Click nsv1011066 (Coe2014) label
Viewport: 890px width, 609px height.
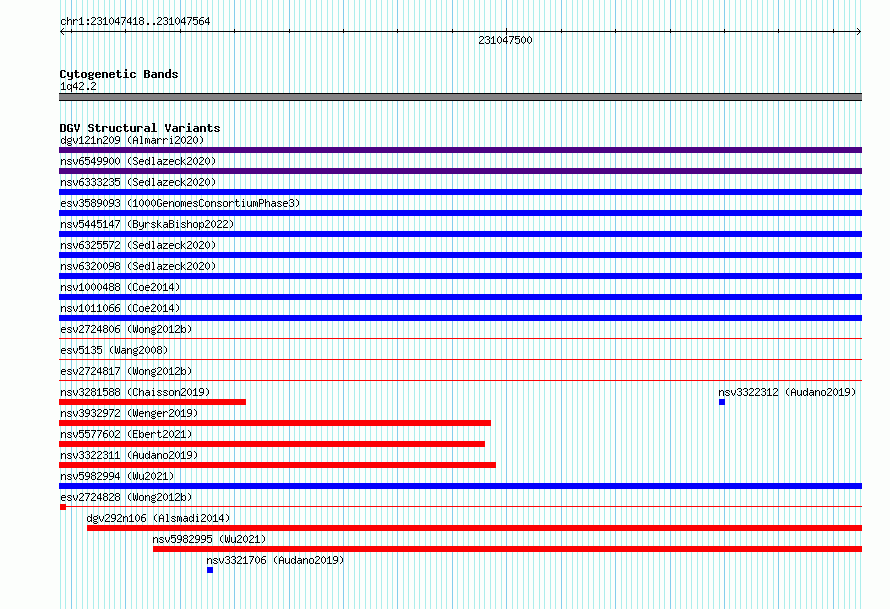120,308
